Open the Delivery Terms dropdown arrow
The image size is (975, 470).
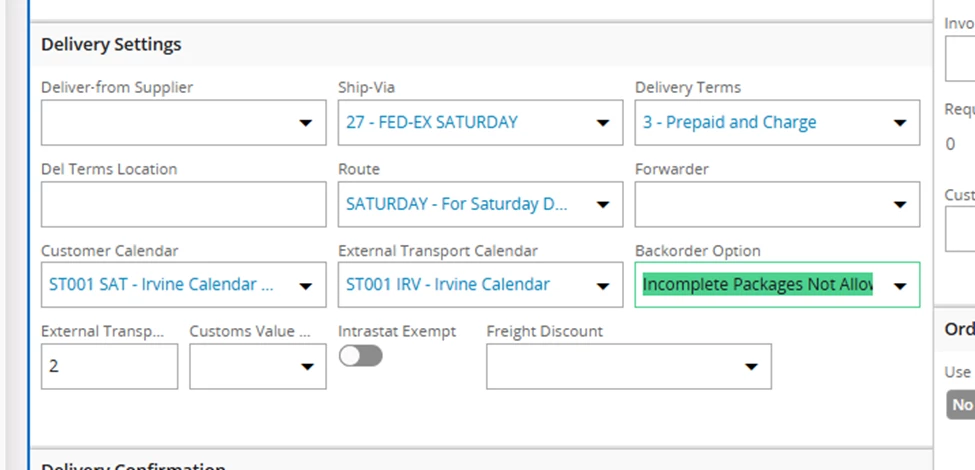point(899,123)
